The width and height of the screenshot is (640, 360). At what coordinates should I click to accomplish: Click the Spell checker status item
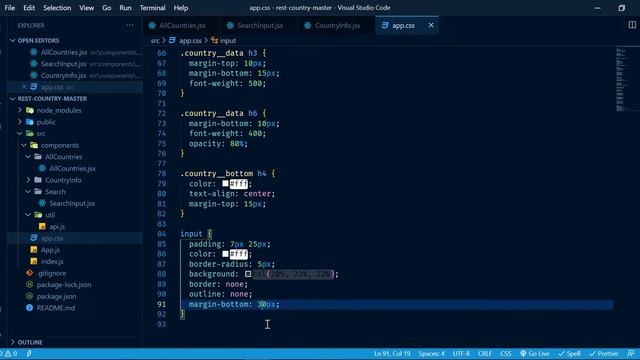[x=569, y=354]
